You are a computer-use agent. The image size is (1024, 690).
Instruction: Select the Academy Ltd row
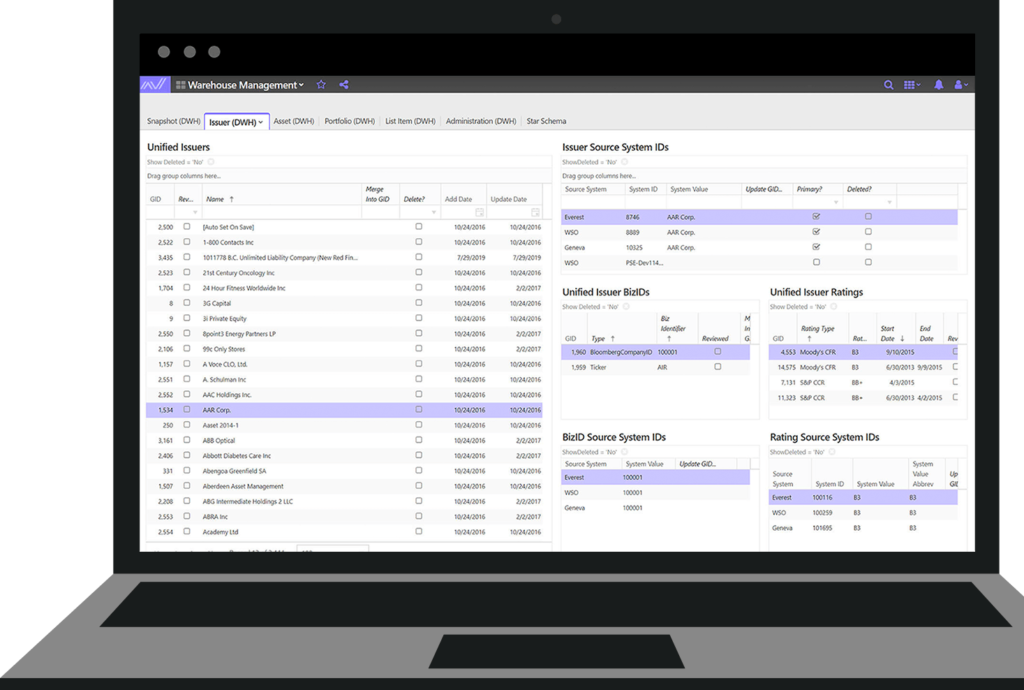pos(344,532)
